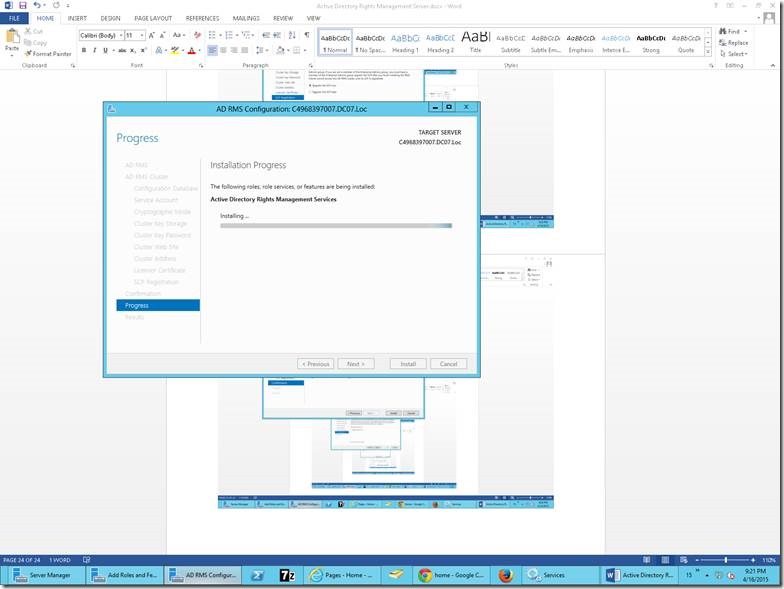Screen dimensions: 784x589
Task: Activate Format Painter
Action: [48, 54]
